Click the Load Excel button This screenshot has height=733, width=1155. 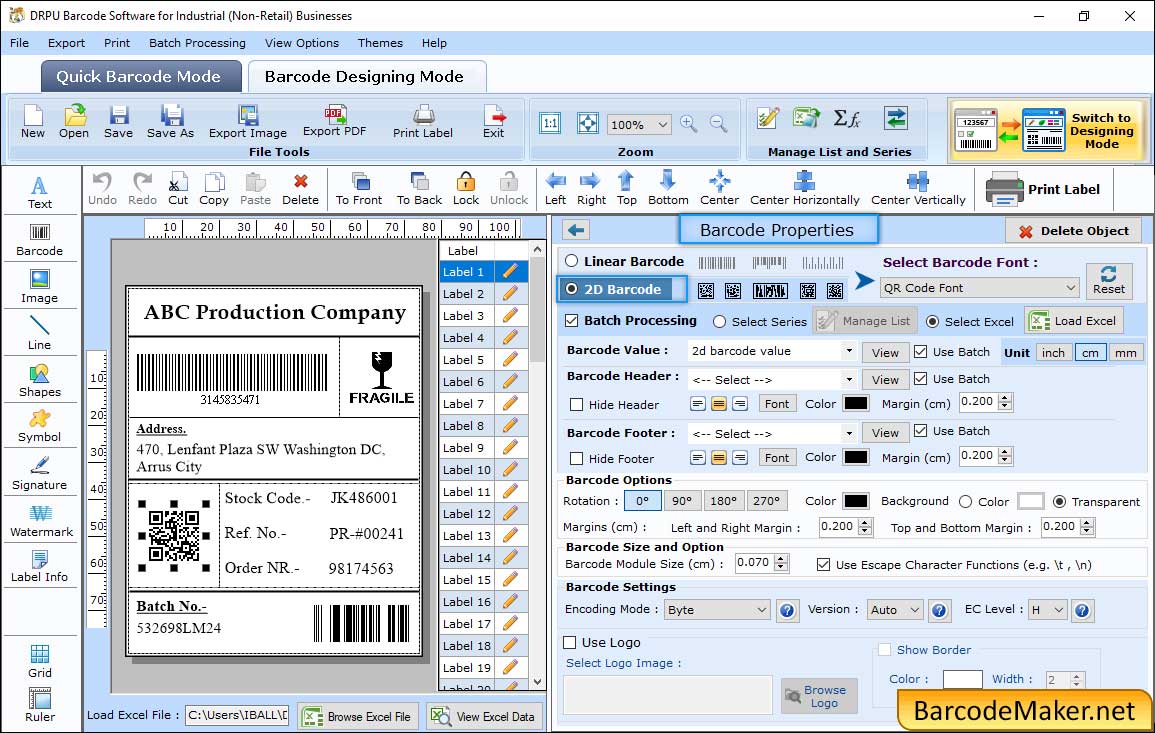coord(1074,321)
